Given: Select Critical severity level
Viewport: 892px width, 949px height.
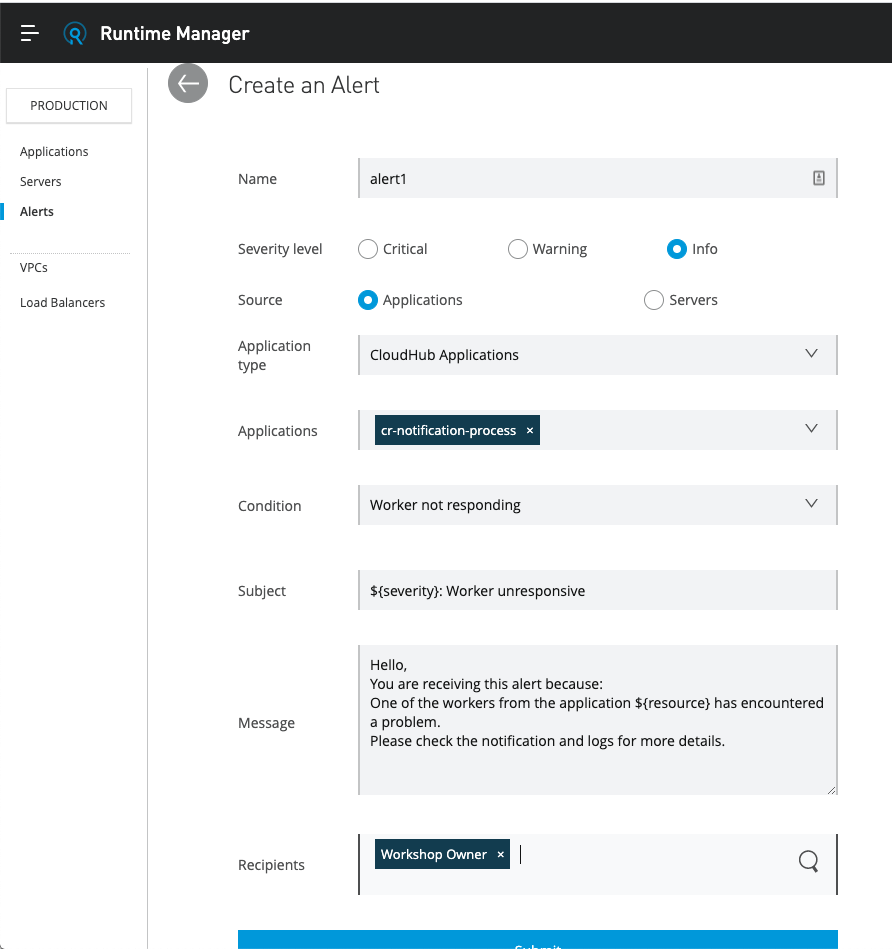Looking at the screenshot, I should coord(368,249).
